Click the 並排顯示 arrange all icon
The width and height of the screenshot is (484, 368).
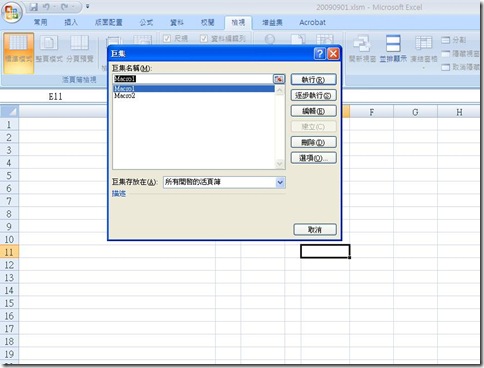[393, 49]
